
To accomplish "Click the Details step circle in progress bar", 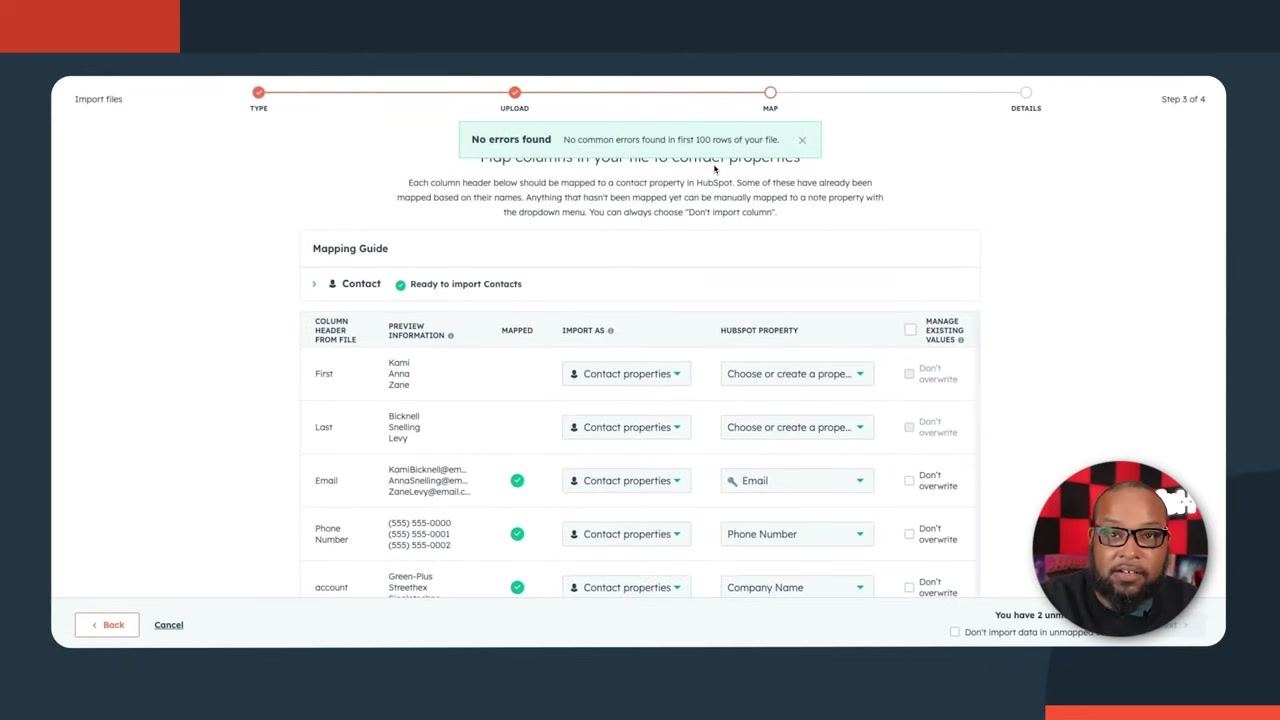I will [x=1026, y=92].
